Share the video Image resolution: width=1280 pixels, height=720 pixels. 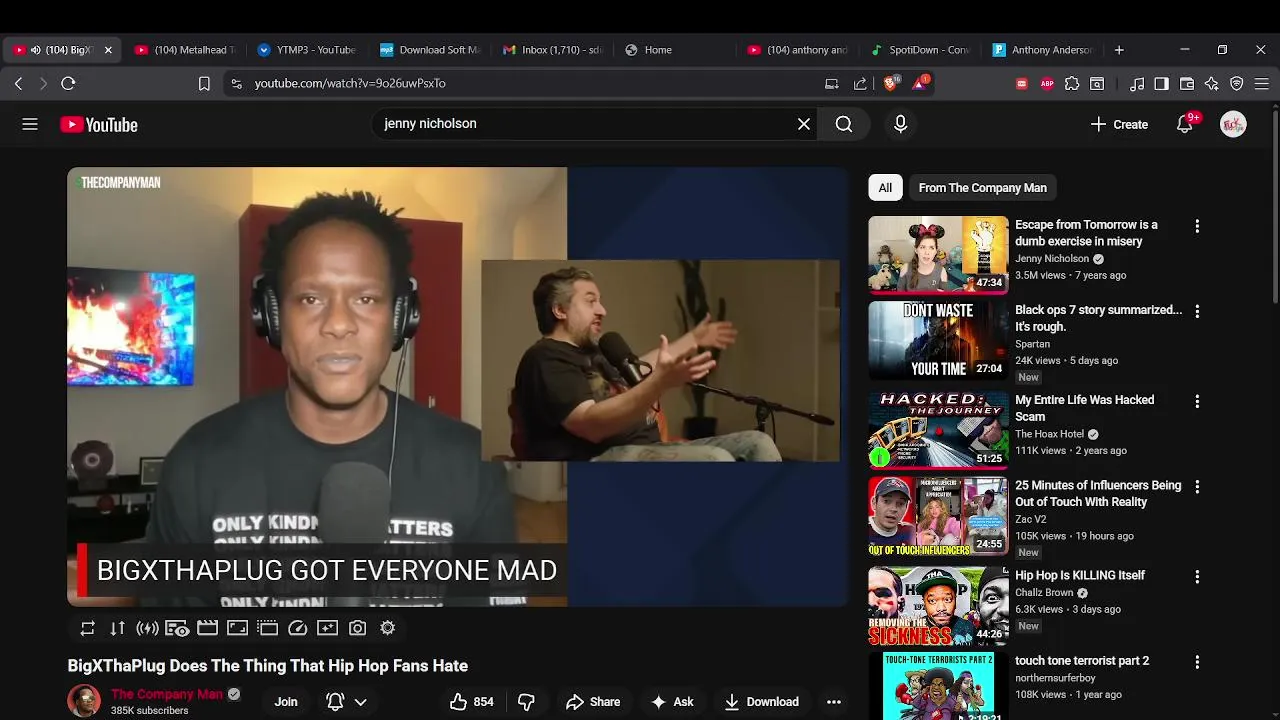coord(593,702)
